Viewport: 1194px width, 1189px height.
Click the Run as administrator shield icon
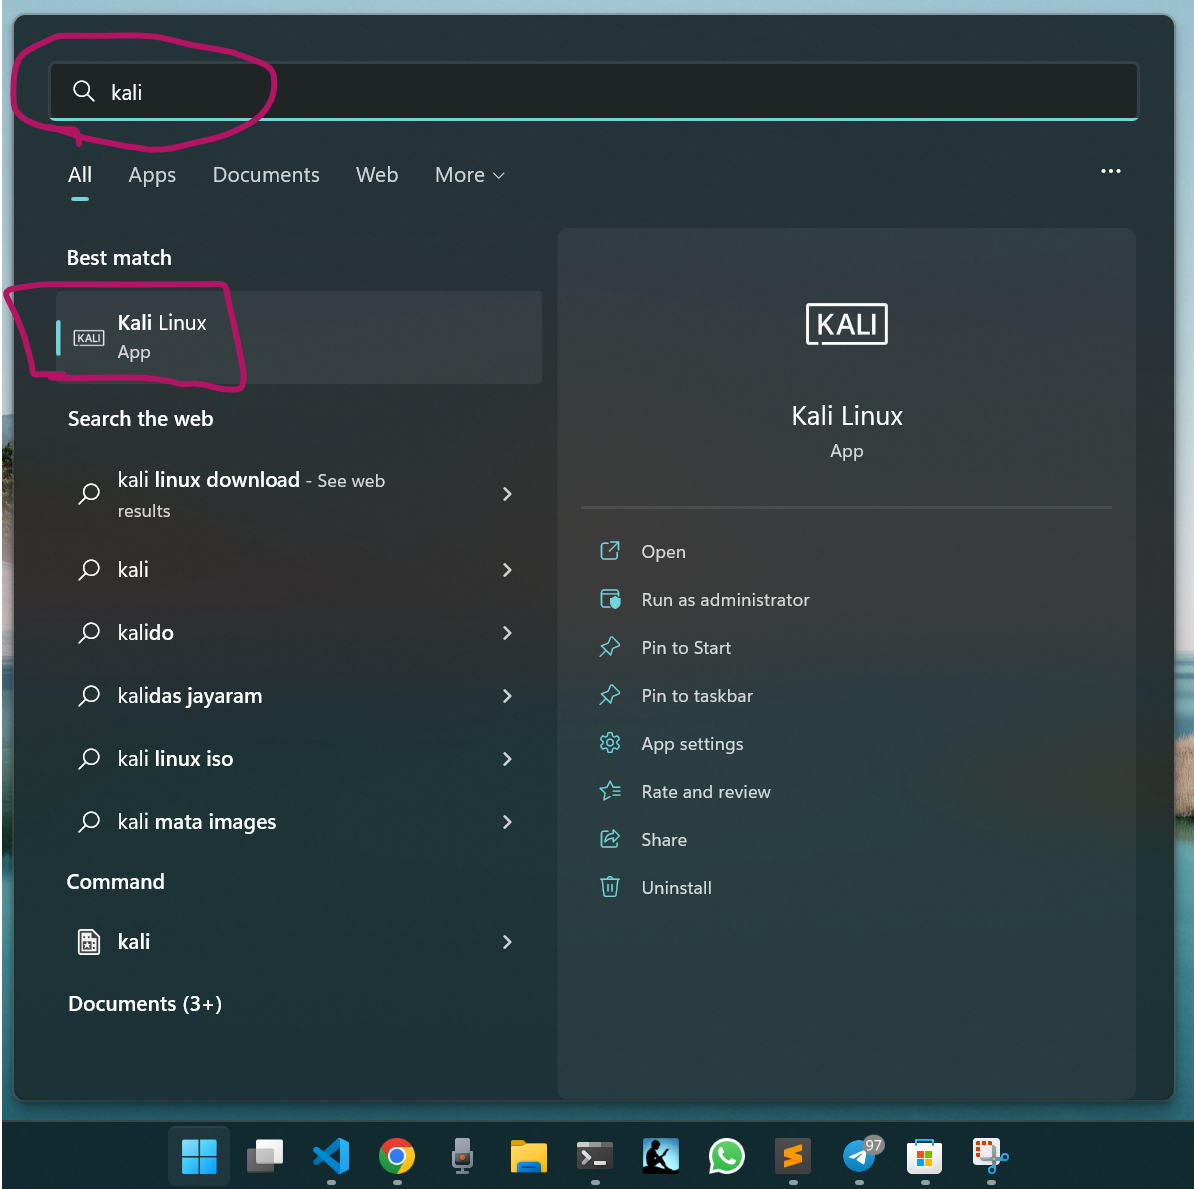610,599
